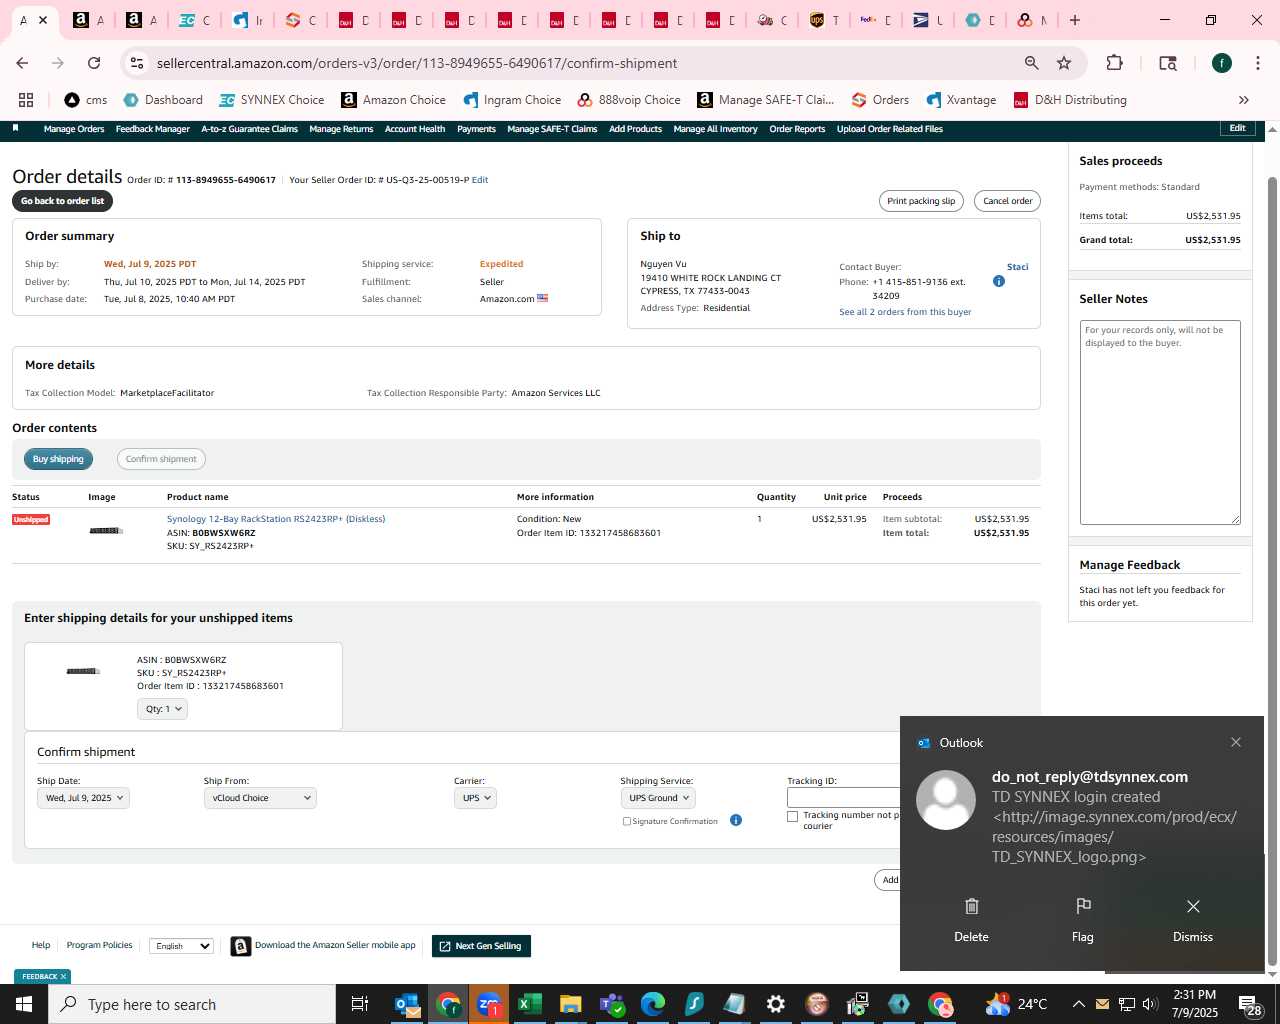Screen dimensions: 1280x1024
Task: Click the info icon next to buyer phone
Action: click(998, 282)
